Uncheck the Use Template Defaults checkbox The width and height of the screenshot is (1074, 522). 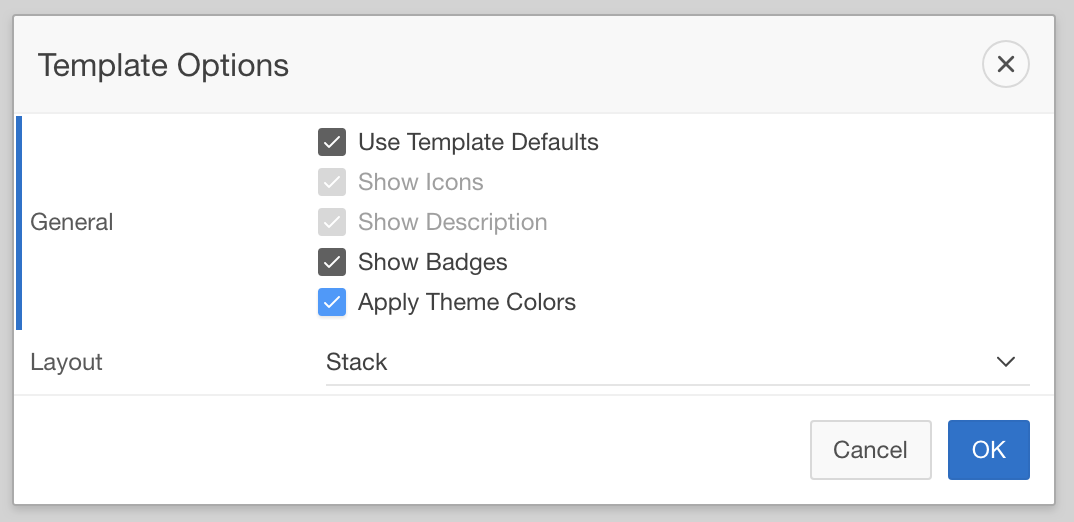pos(332,142)
